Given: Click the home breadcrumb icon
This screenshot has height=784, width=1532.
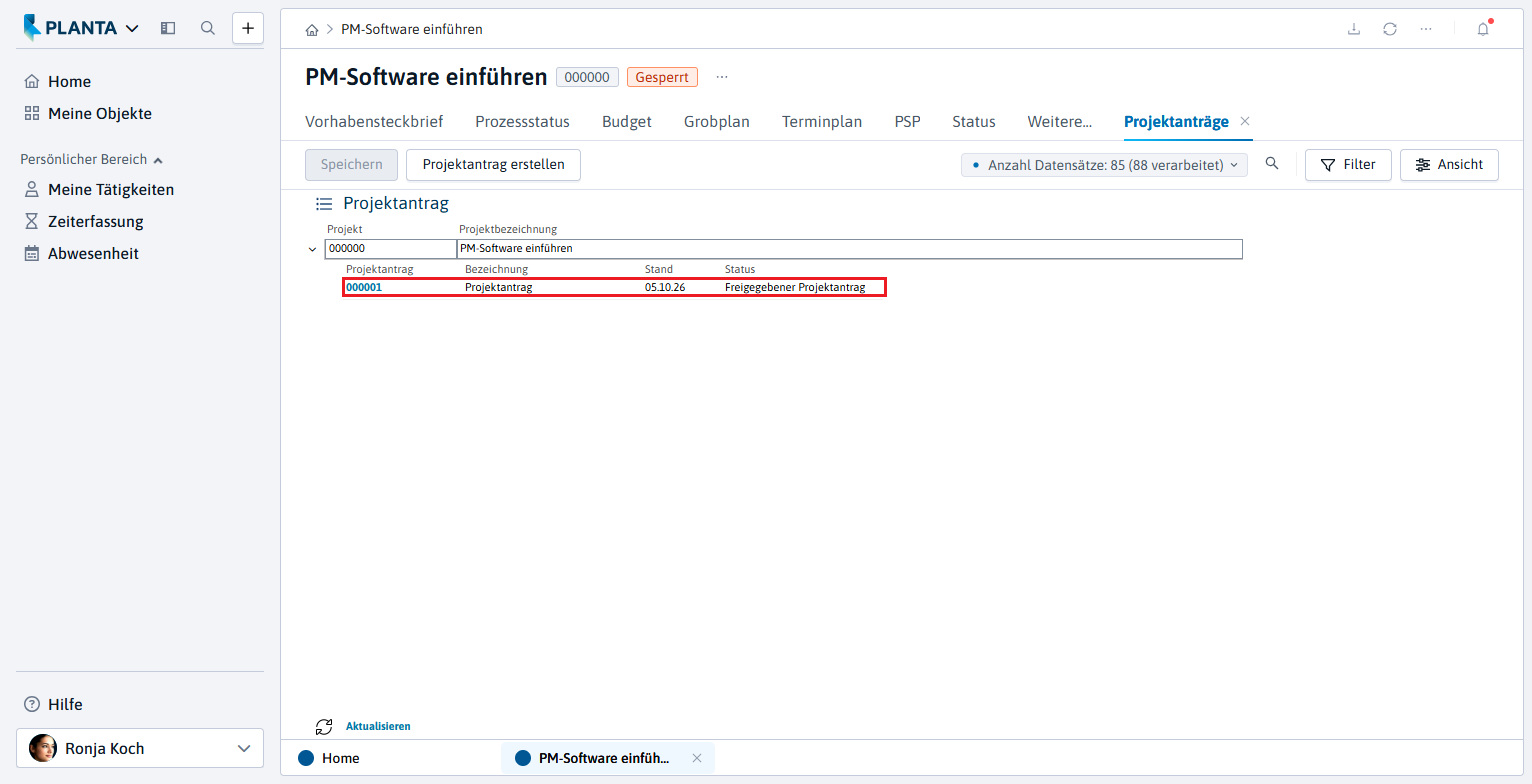Looking at the screenshot, I should (x=312, y=30).
